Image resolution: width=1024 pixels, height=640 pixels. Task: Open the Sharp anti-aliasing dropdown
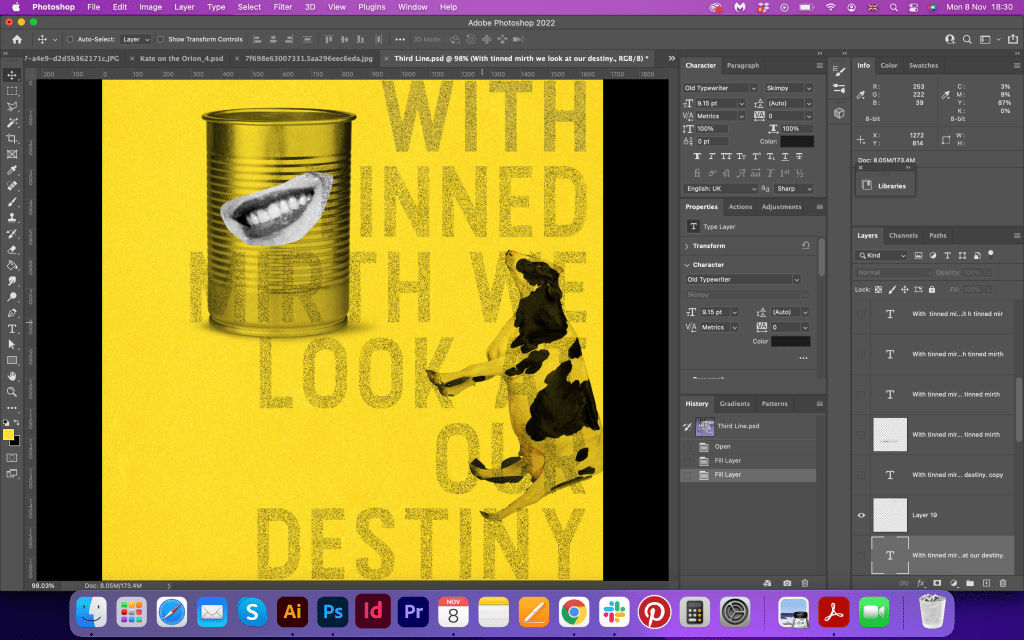click(x=793, y=188)
